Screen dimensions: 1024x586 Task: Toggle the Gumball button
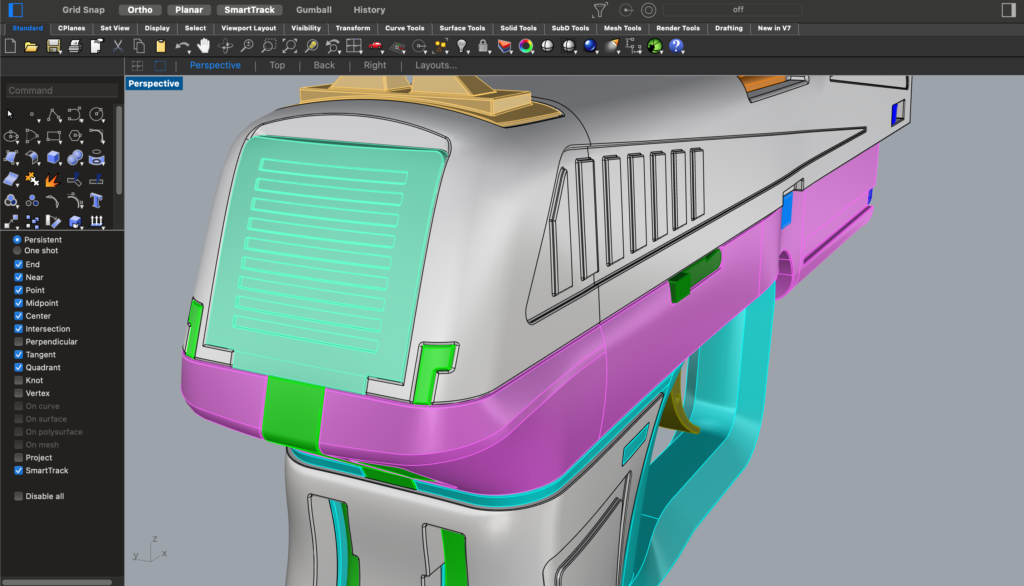[313, 10]
